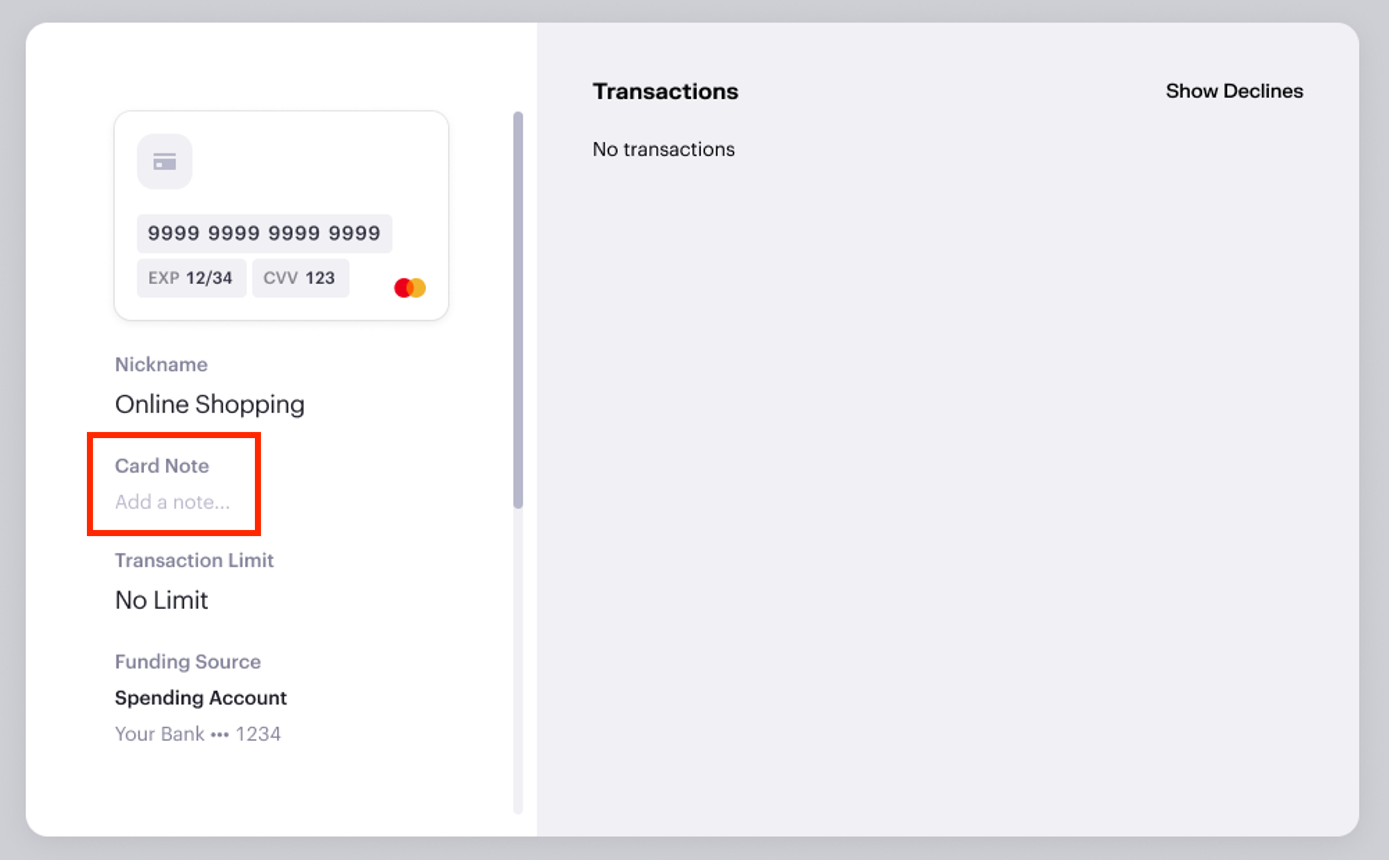Click the Funding Source label

[x=187, y=661]
